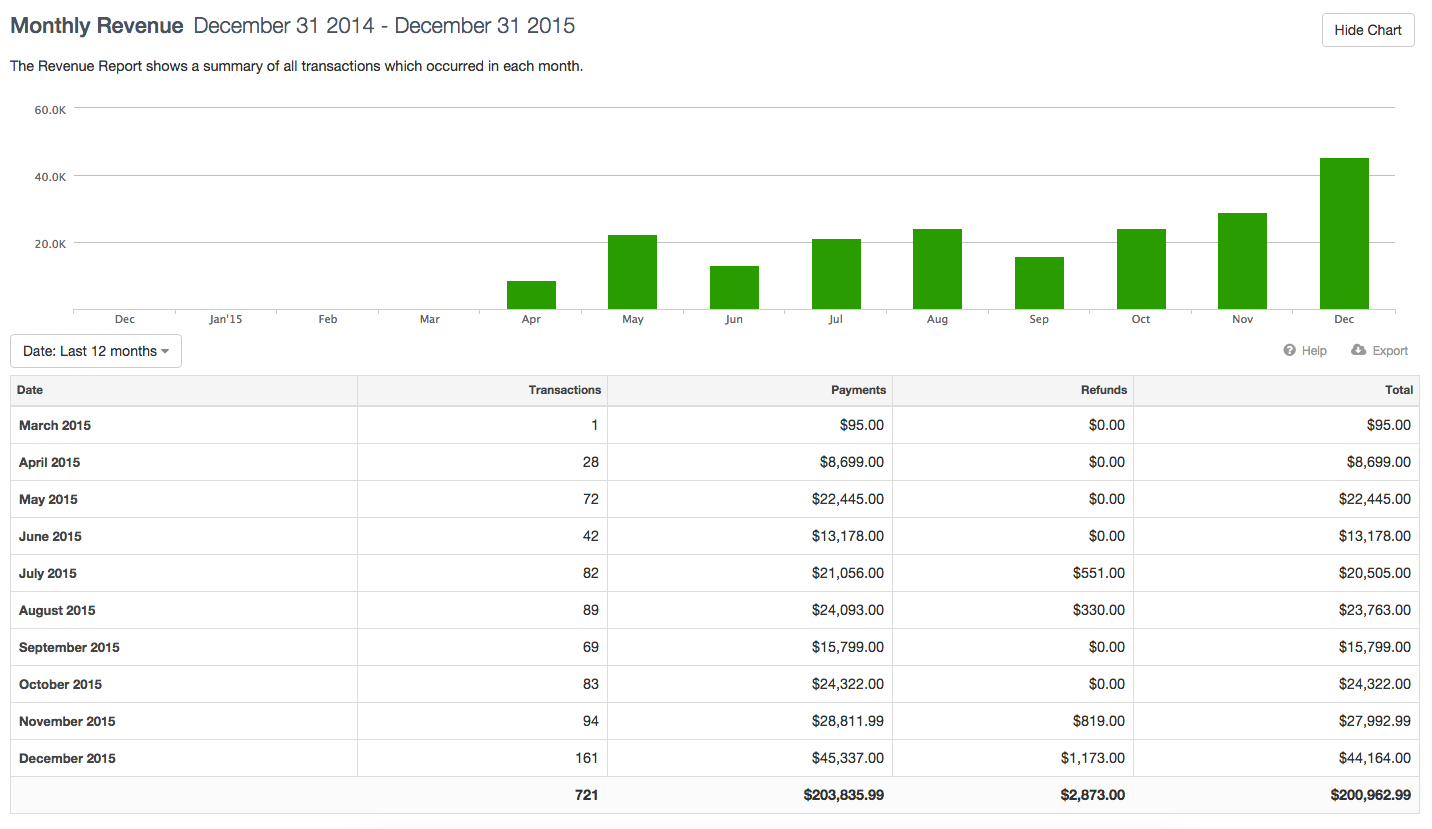Screen dimensions: 1432x829
Task: Click the $203,835.99 payments grand total
Action: coord(844,796)
